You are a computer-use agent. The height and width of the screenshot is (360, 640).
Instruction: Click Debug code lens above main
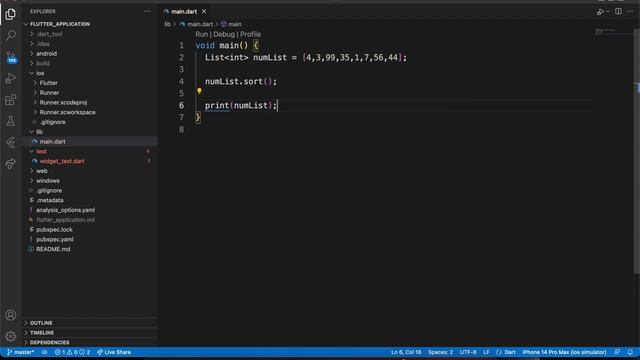coord(224,35)
